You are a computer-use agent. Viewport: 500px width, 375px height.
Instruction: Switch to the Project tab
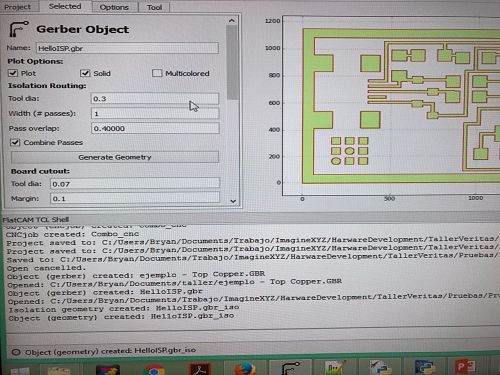point(17,7)
